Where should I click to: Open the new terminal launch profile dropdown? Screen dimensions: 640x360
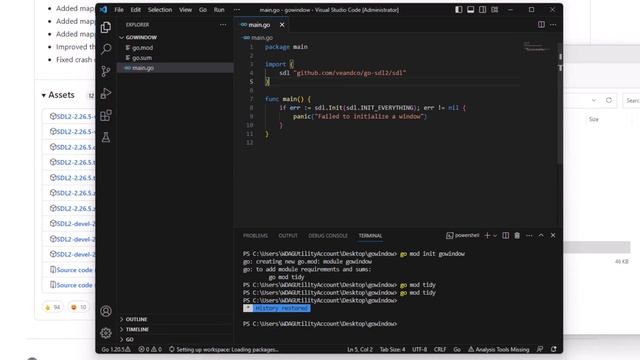pos(495,236)
